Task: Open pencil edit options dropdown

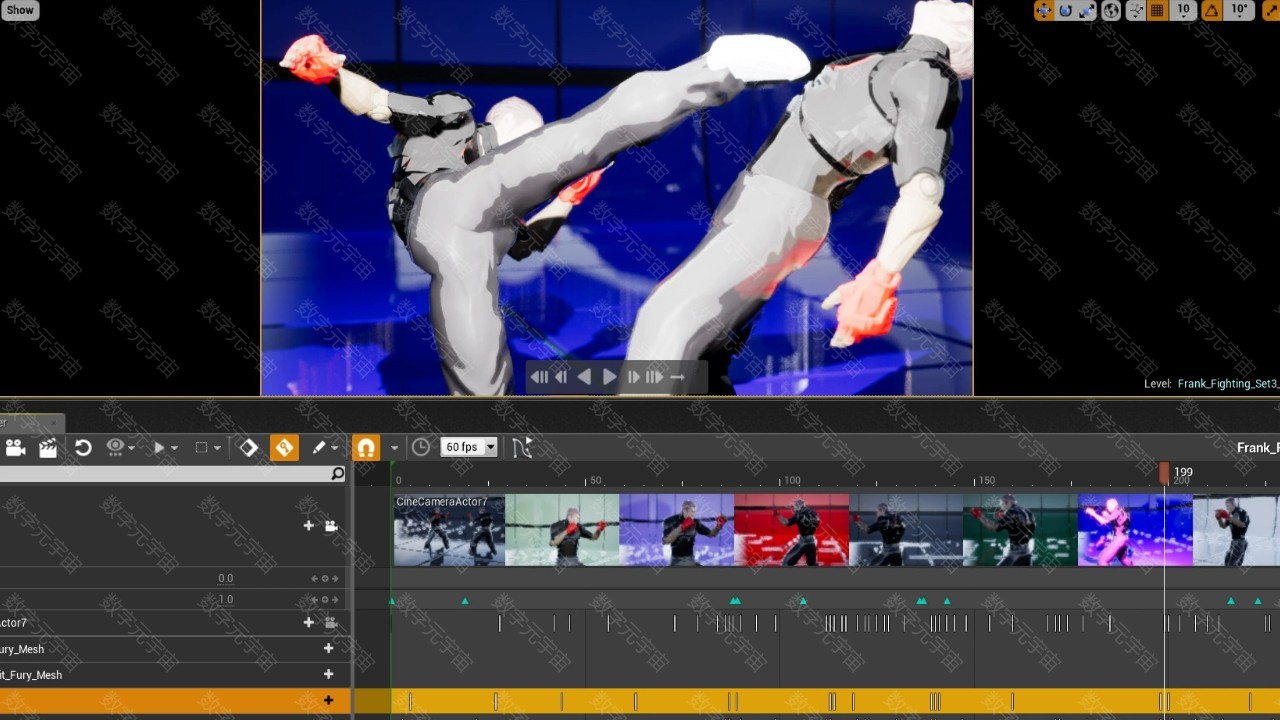Action: click(x=324, y=448)
